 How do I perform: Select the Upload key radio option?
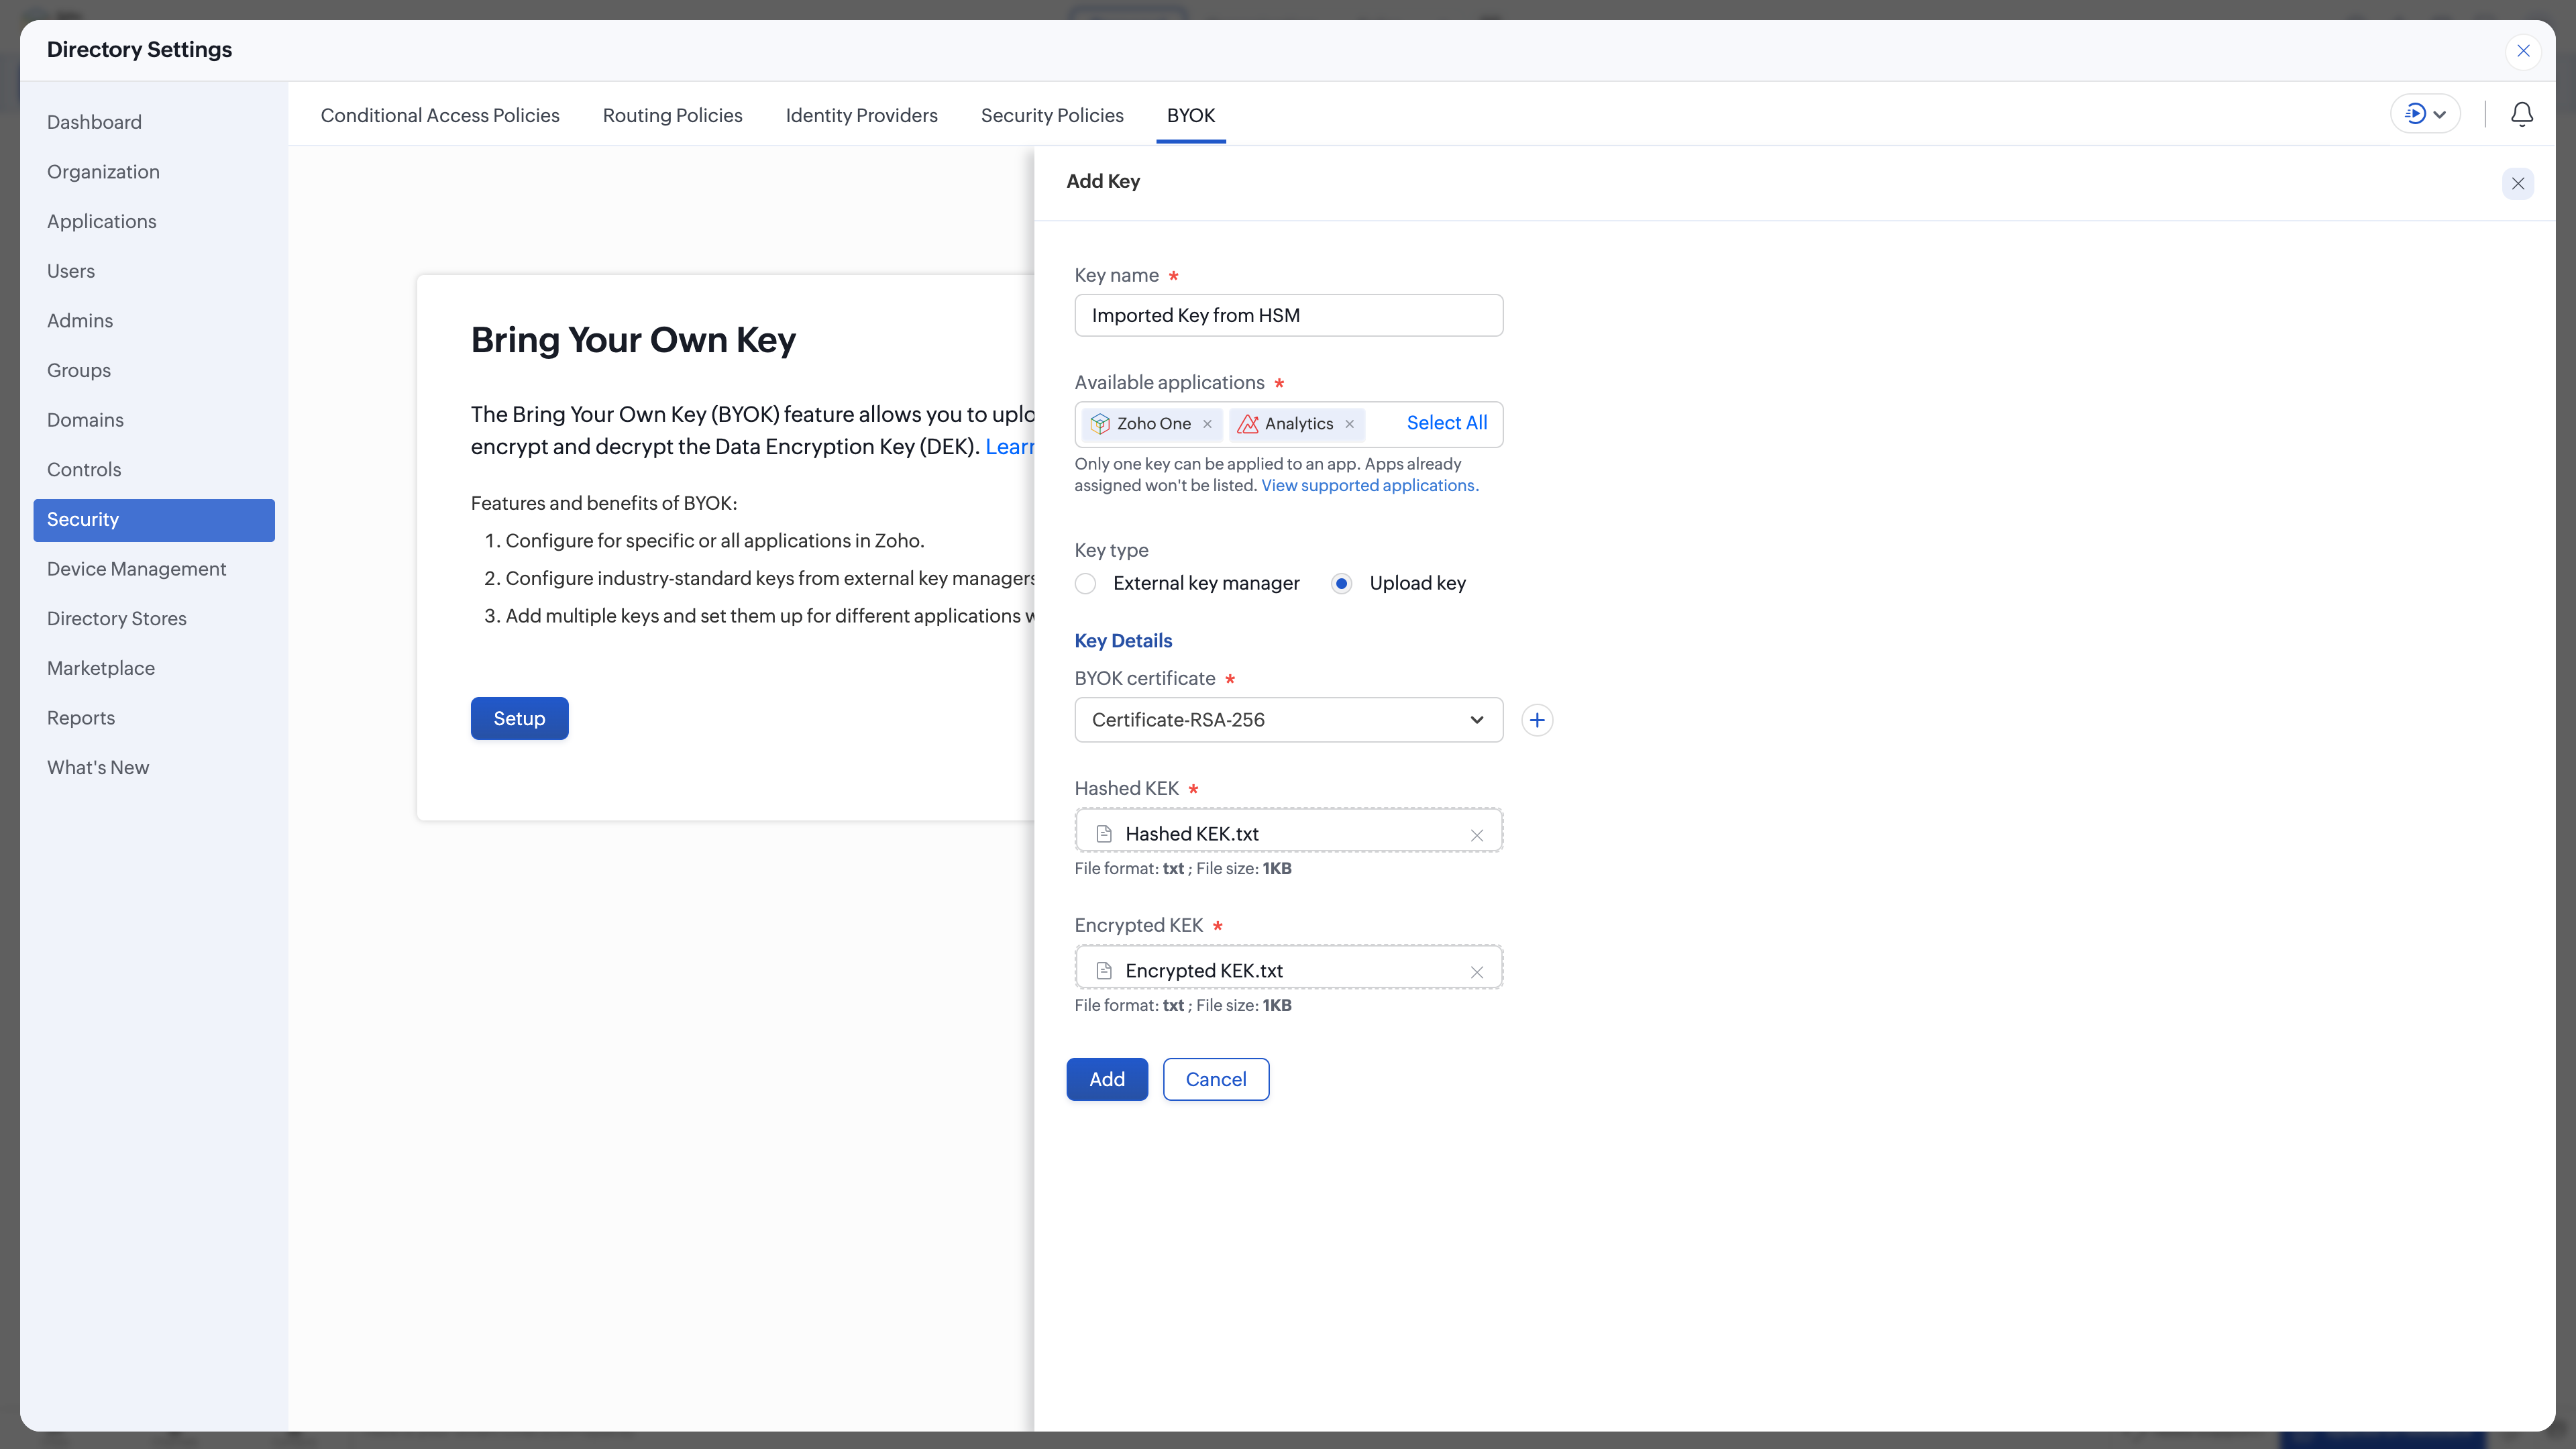click(x=1341, y=584)
